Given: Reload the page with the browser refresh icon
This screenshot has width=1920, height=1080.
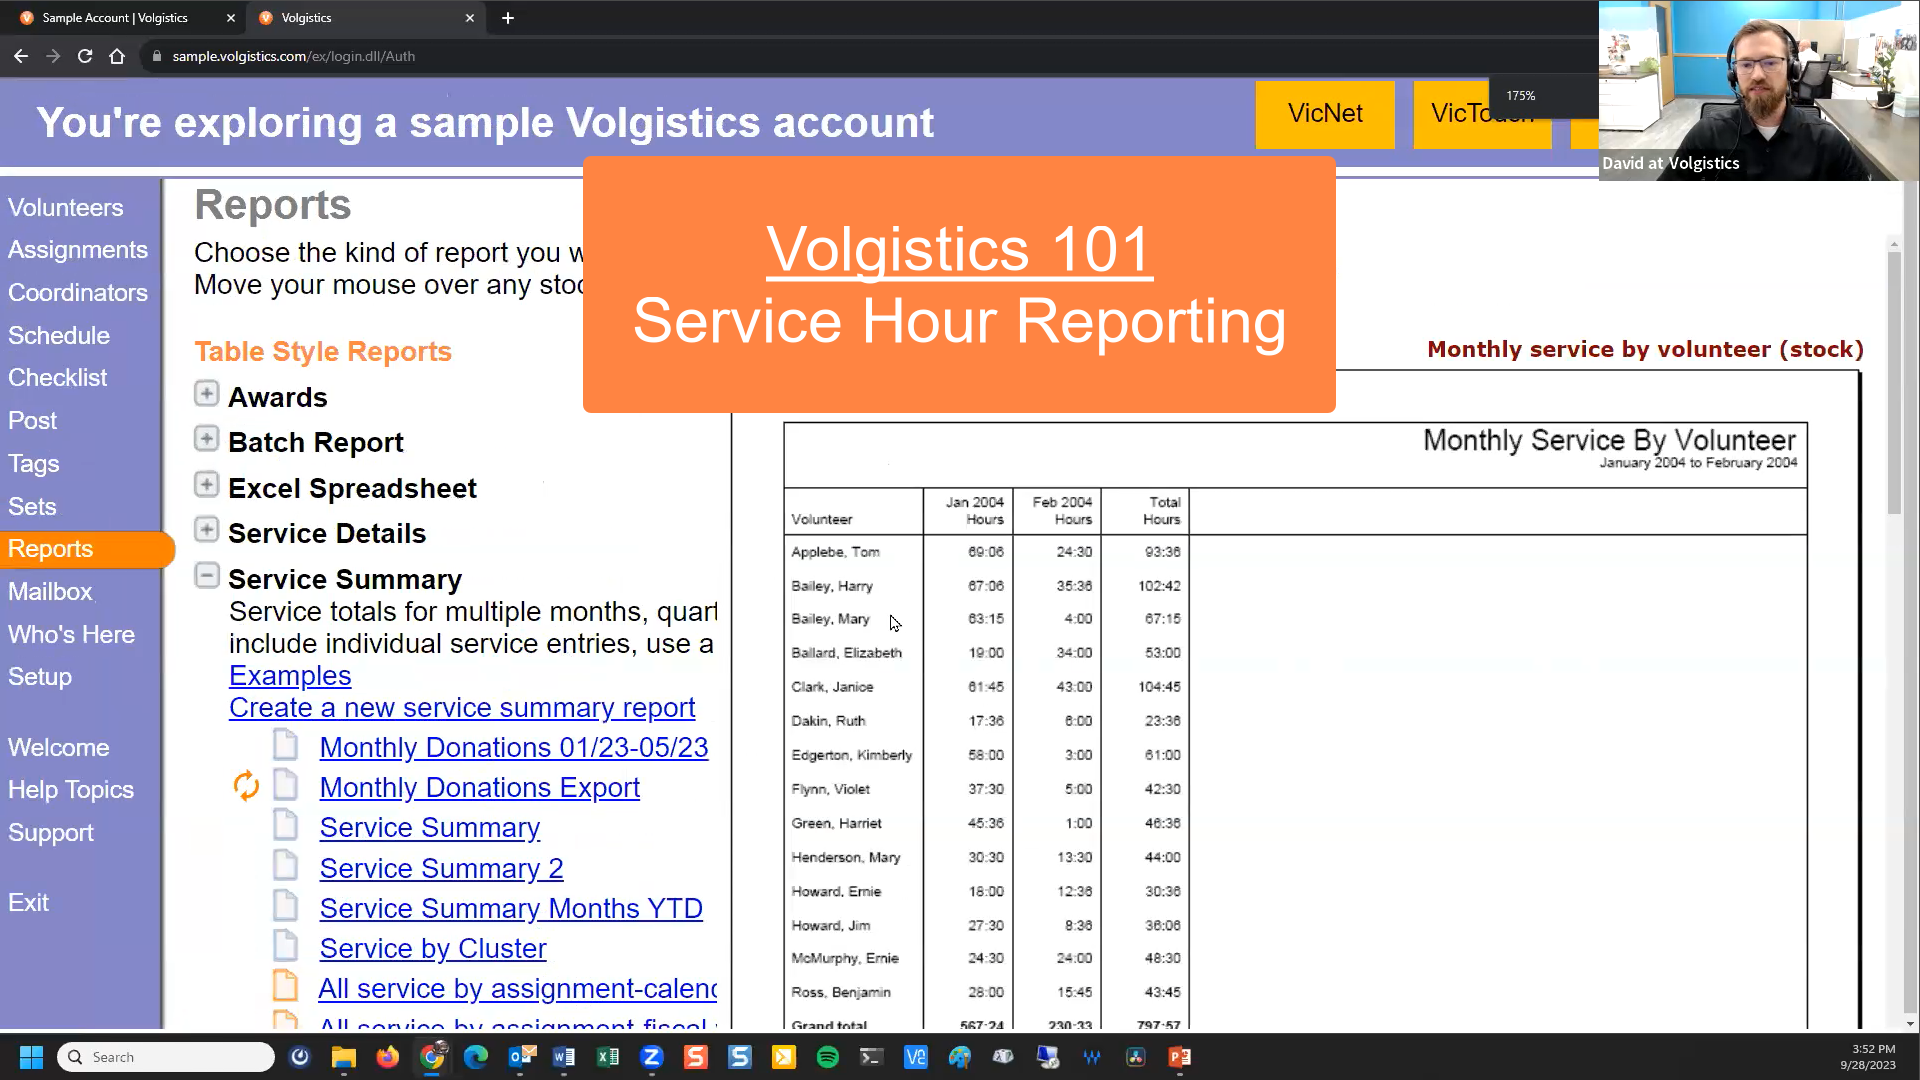Looking at the screenshot, I should click(85, 56).
